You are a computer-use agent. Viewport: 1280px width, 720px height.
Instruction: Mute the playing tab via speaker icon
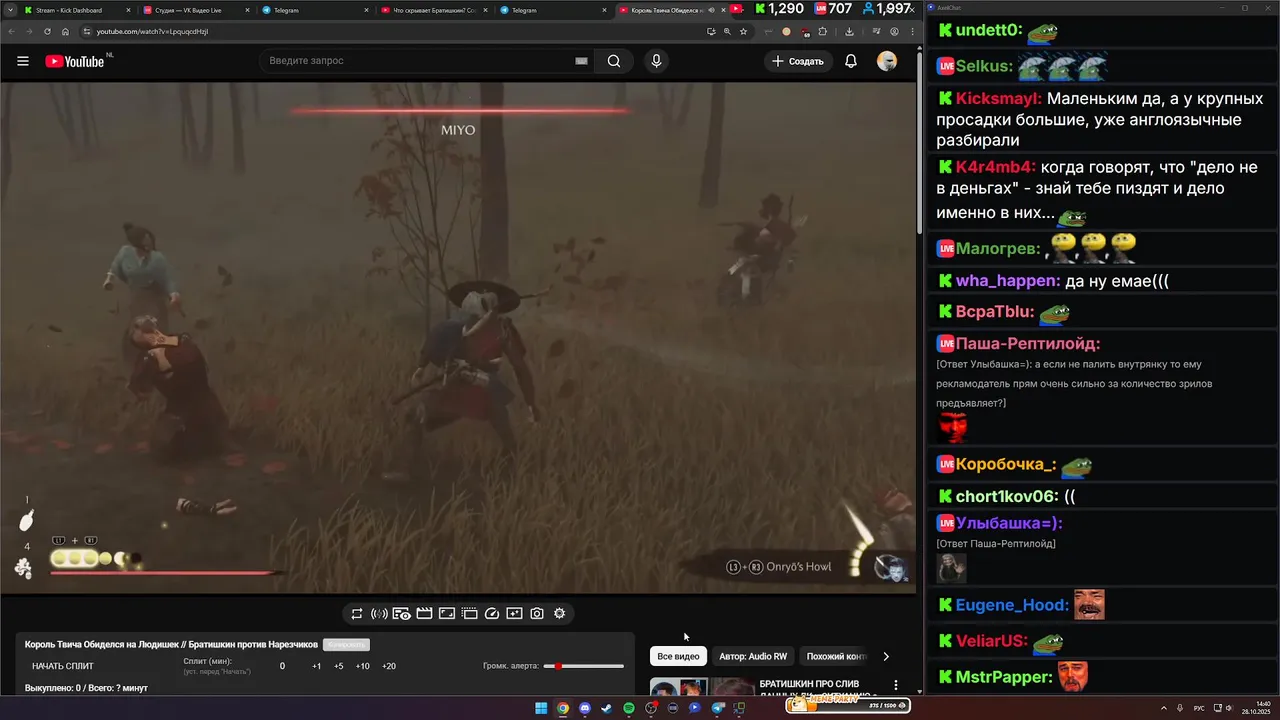(712, 10)
